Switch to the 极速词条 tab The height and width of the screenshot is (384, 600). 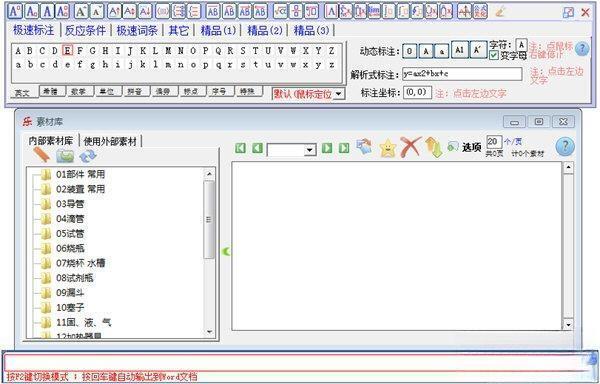tap(137, 30)
